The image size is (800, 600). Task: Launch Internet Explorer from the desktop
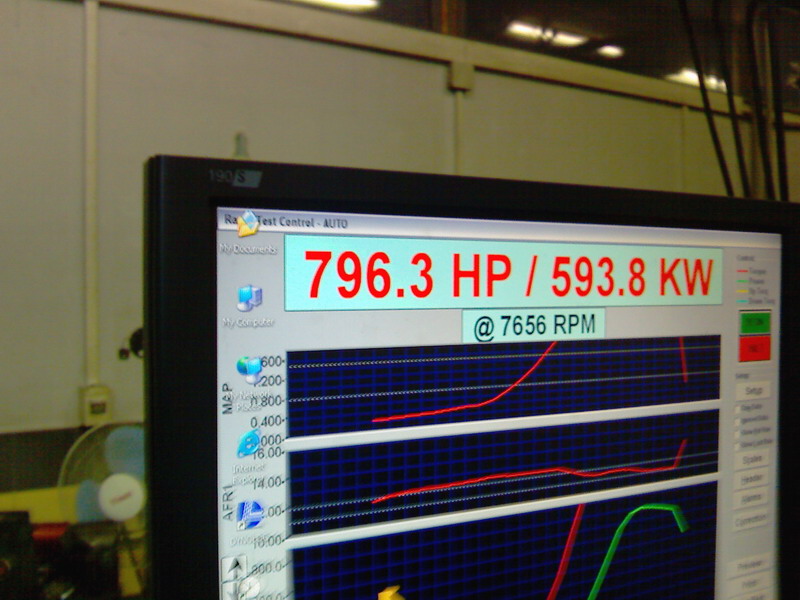click(248, 444)
